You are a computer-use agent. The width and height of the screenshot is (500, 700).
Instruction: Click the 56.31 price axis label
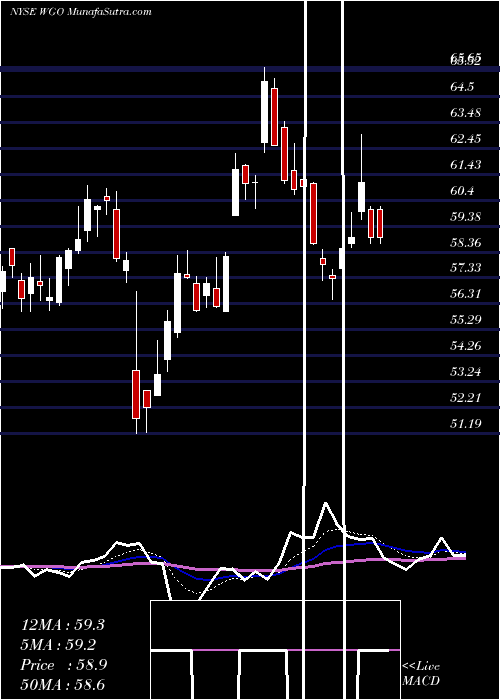466,294
